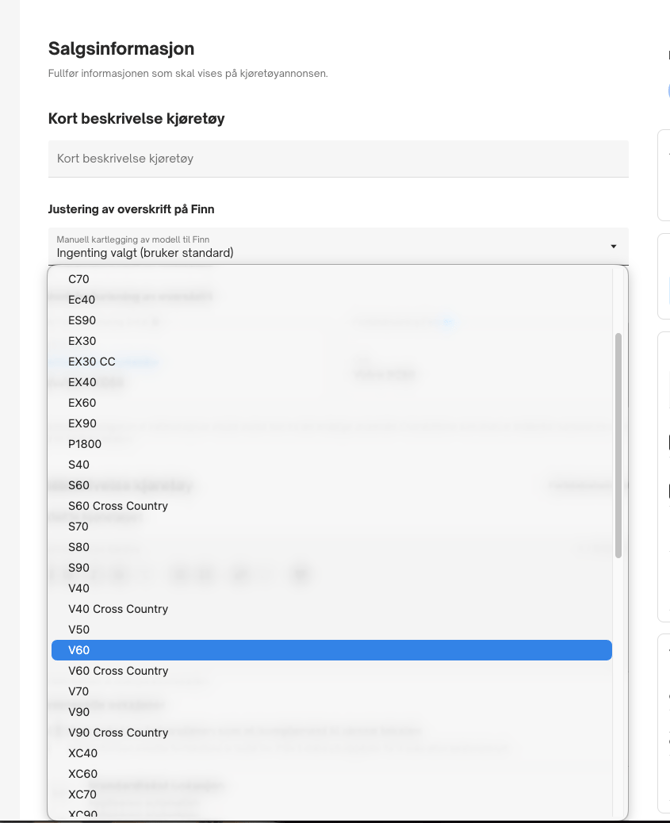Click the dropdown list scrollbar
The width and height of the screenshot is (670, 823).
(618, 445)
